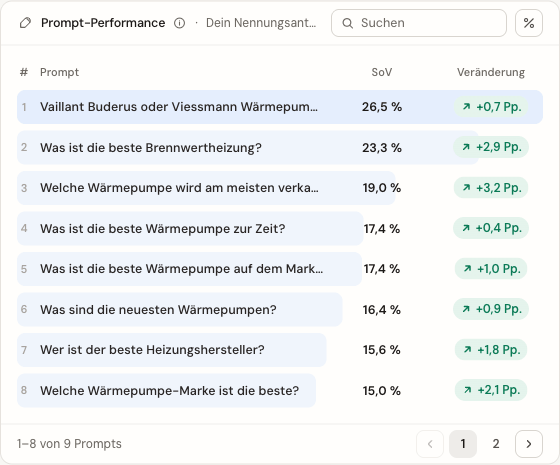
Task: Switch to page 2 of prompts
Action: pos(496,444)
